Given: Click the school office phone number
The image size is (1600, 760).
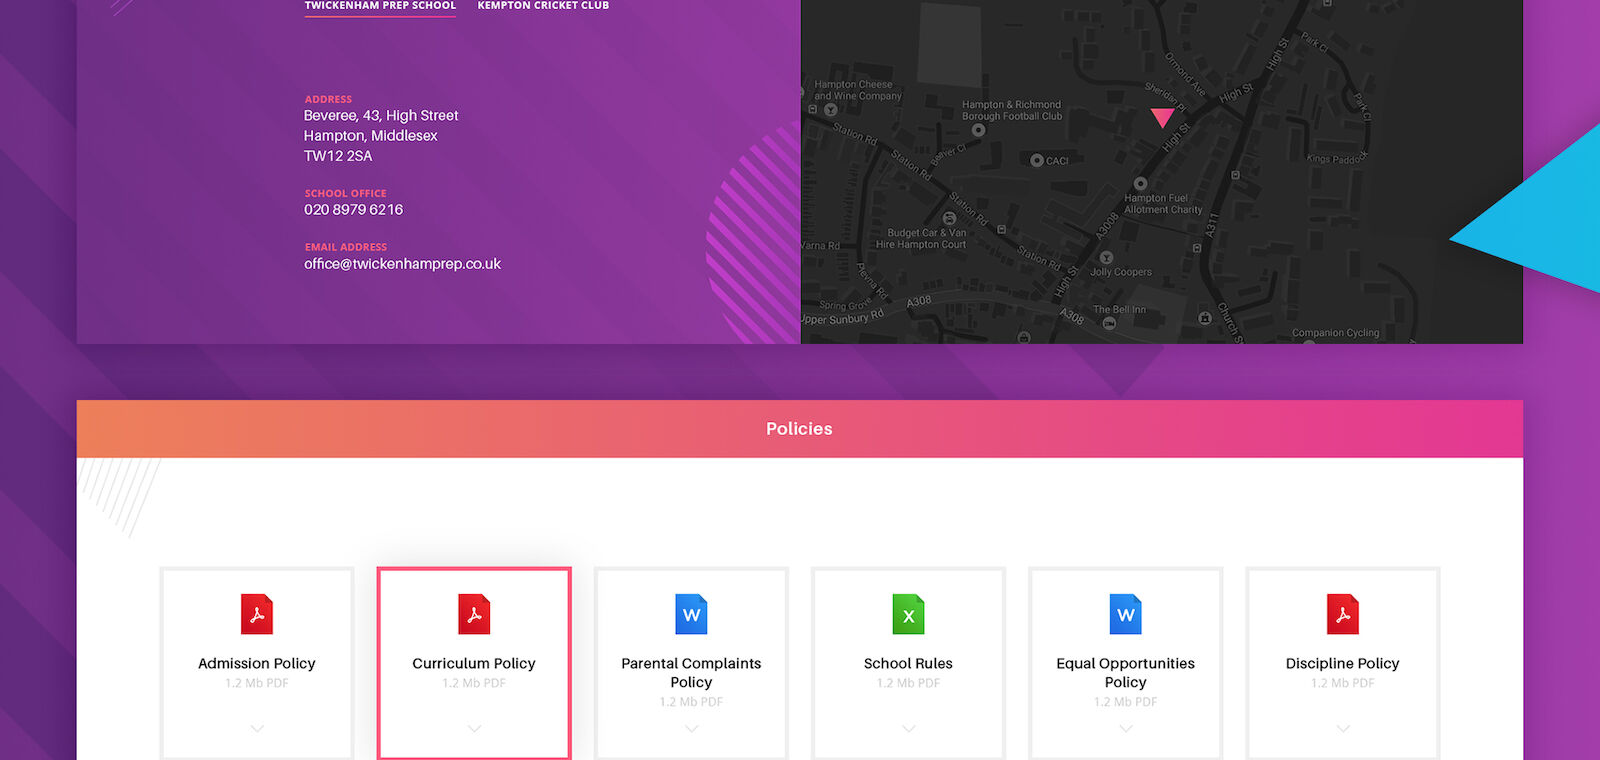Looking at the screenshot, I should pyautogui.click(x=353, y=210).
